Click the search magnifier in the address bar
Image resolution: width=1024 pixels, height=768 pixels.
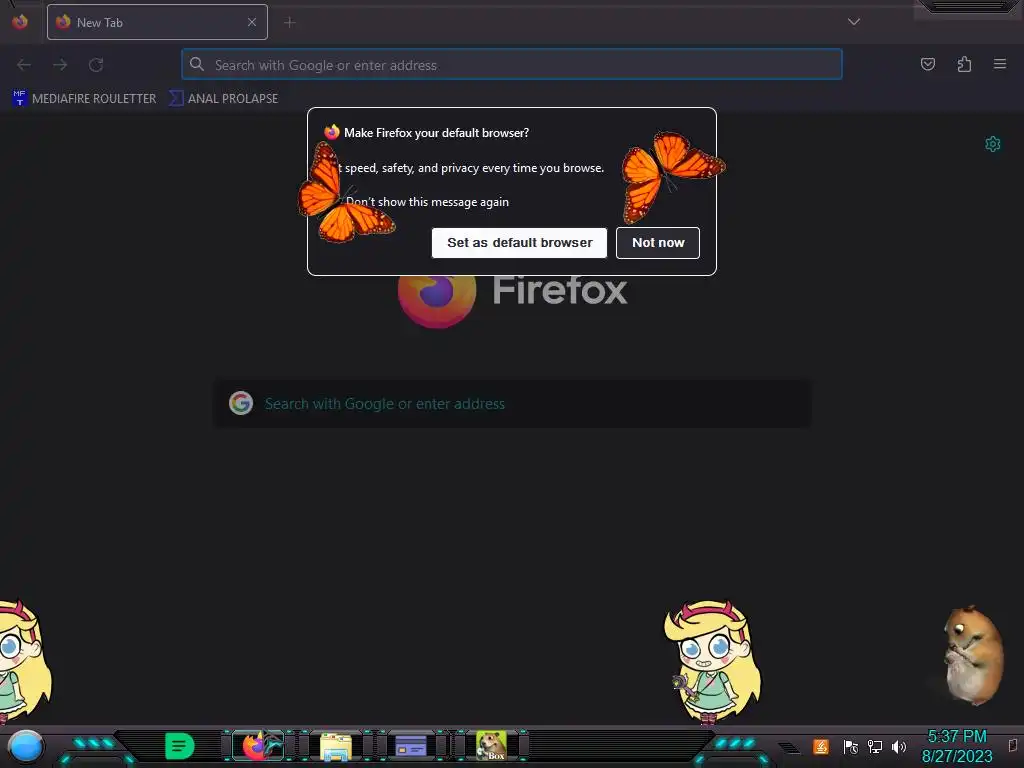pos(197,64)
